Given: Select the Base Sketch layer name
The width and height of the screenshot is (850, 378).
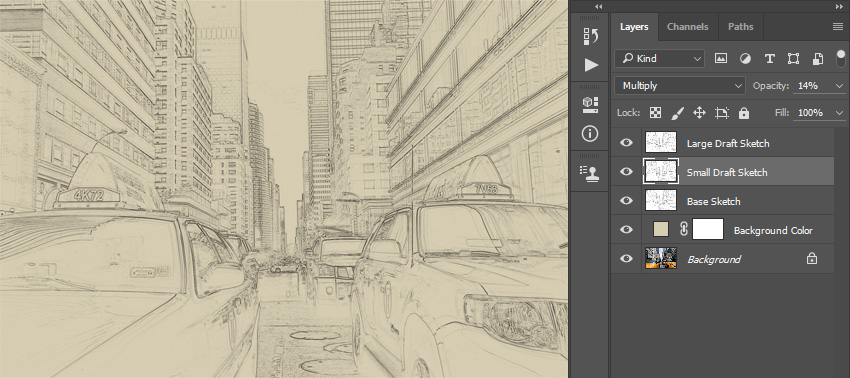Looking at the screenshot, I should point(713,201).
